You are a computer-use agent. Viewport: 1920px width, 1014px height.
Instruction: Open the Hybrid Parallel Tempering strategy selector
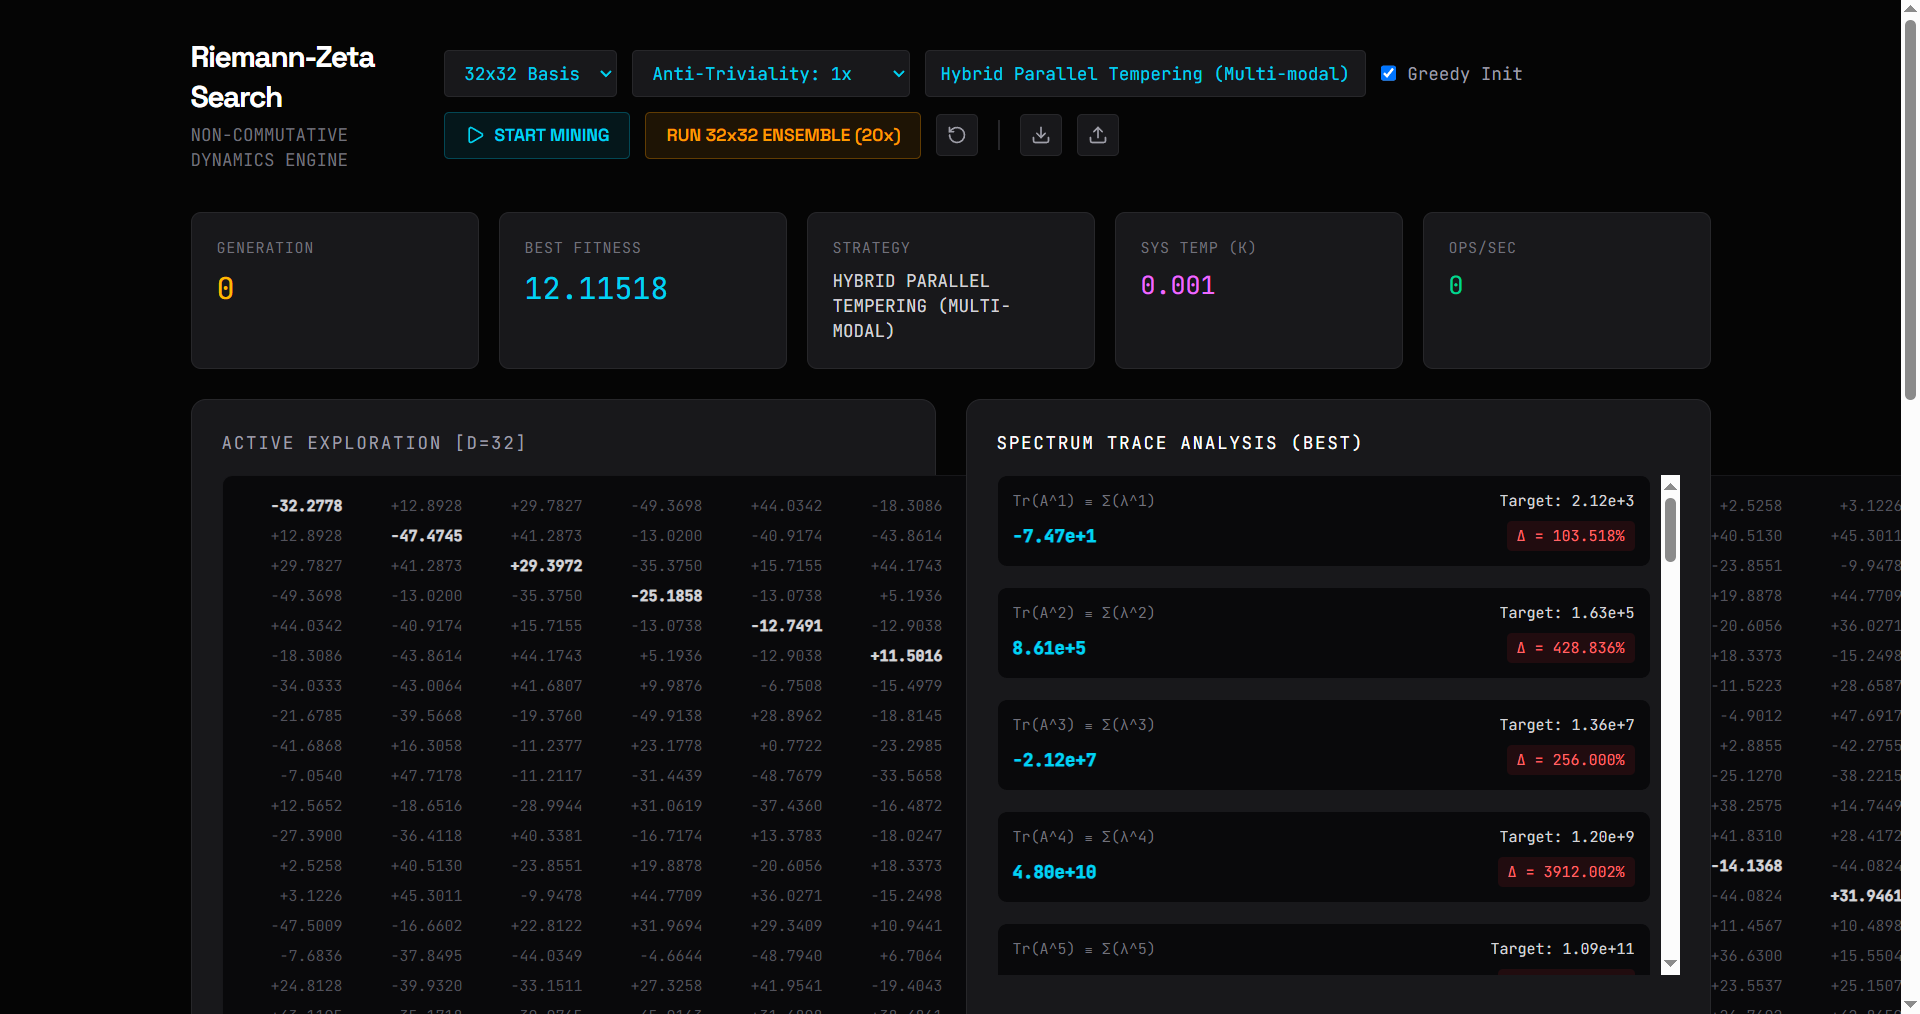(x=1145, y=74)
